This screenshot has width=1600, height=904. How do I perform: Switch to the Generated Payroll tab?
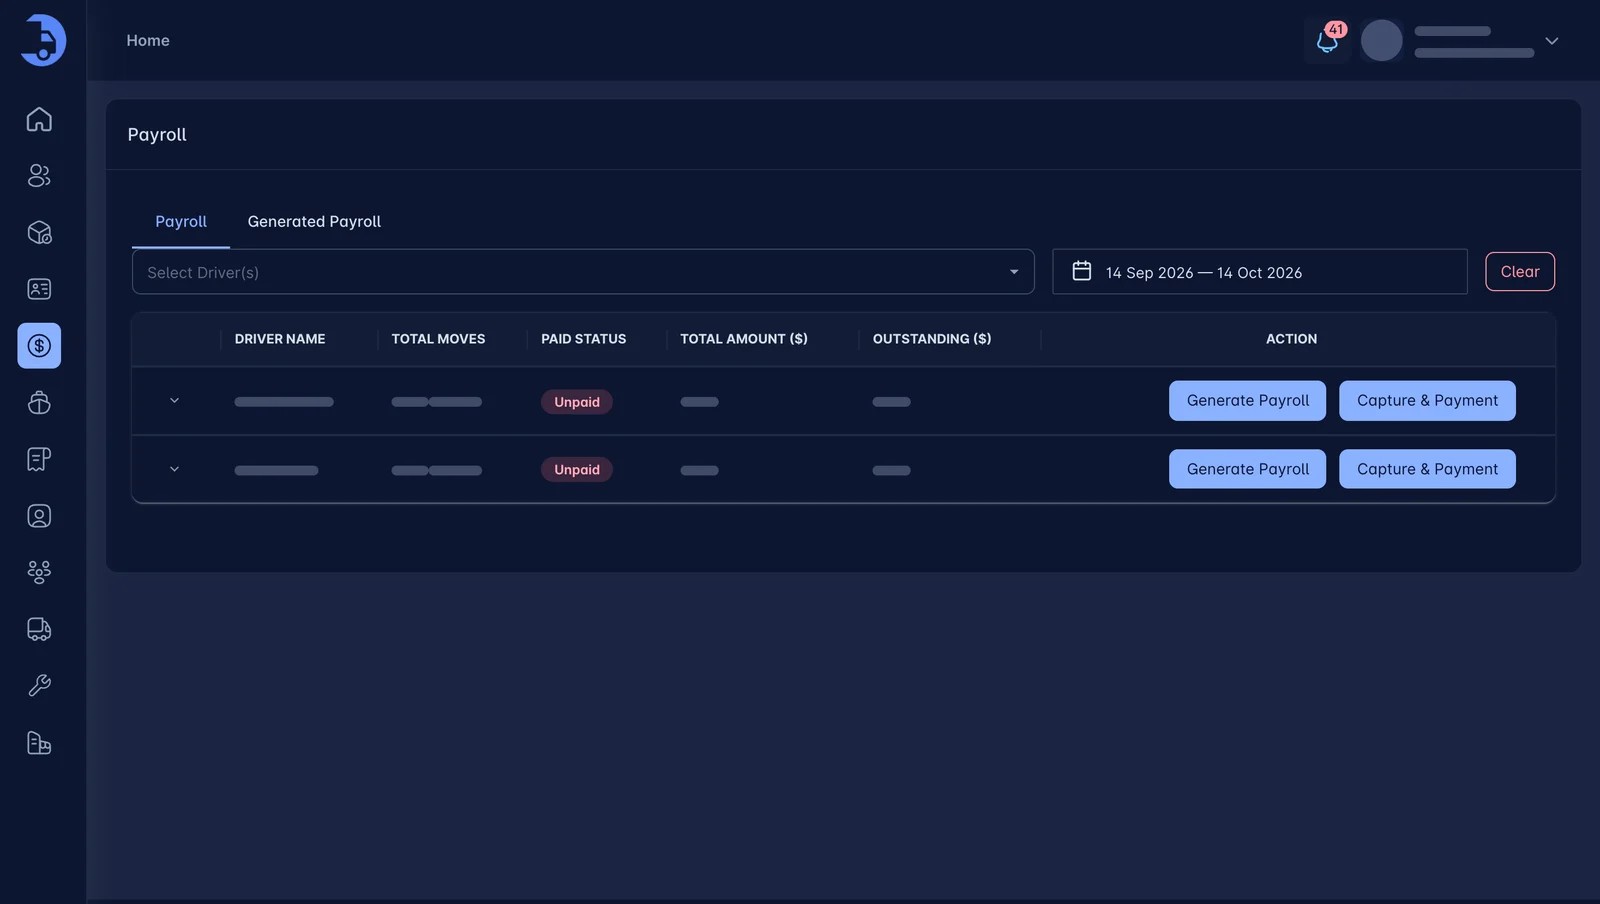tap(314, 221)
